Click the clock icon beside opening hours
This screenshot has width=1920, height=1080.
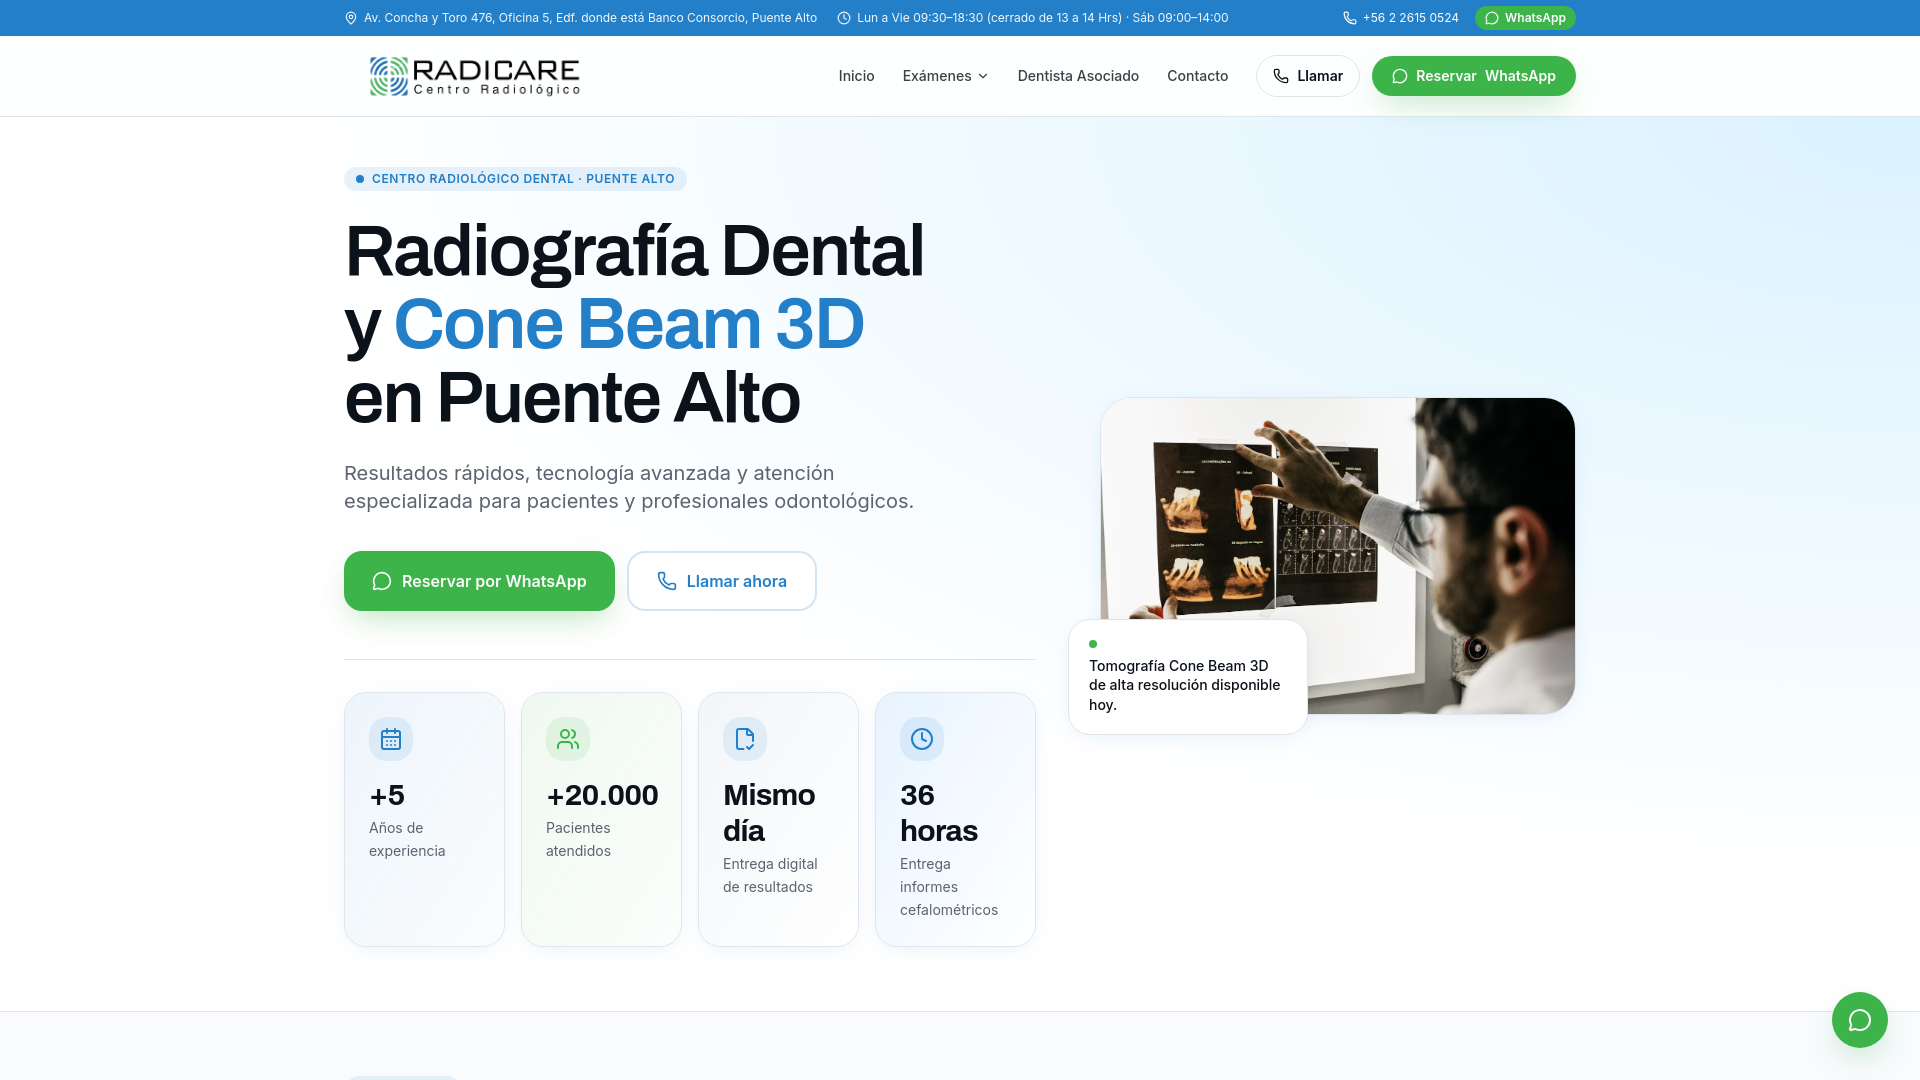[x=844, y=18]
